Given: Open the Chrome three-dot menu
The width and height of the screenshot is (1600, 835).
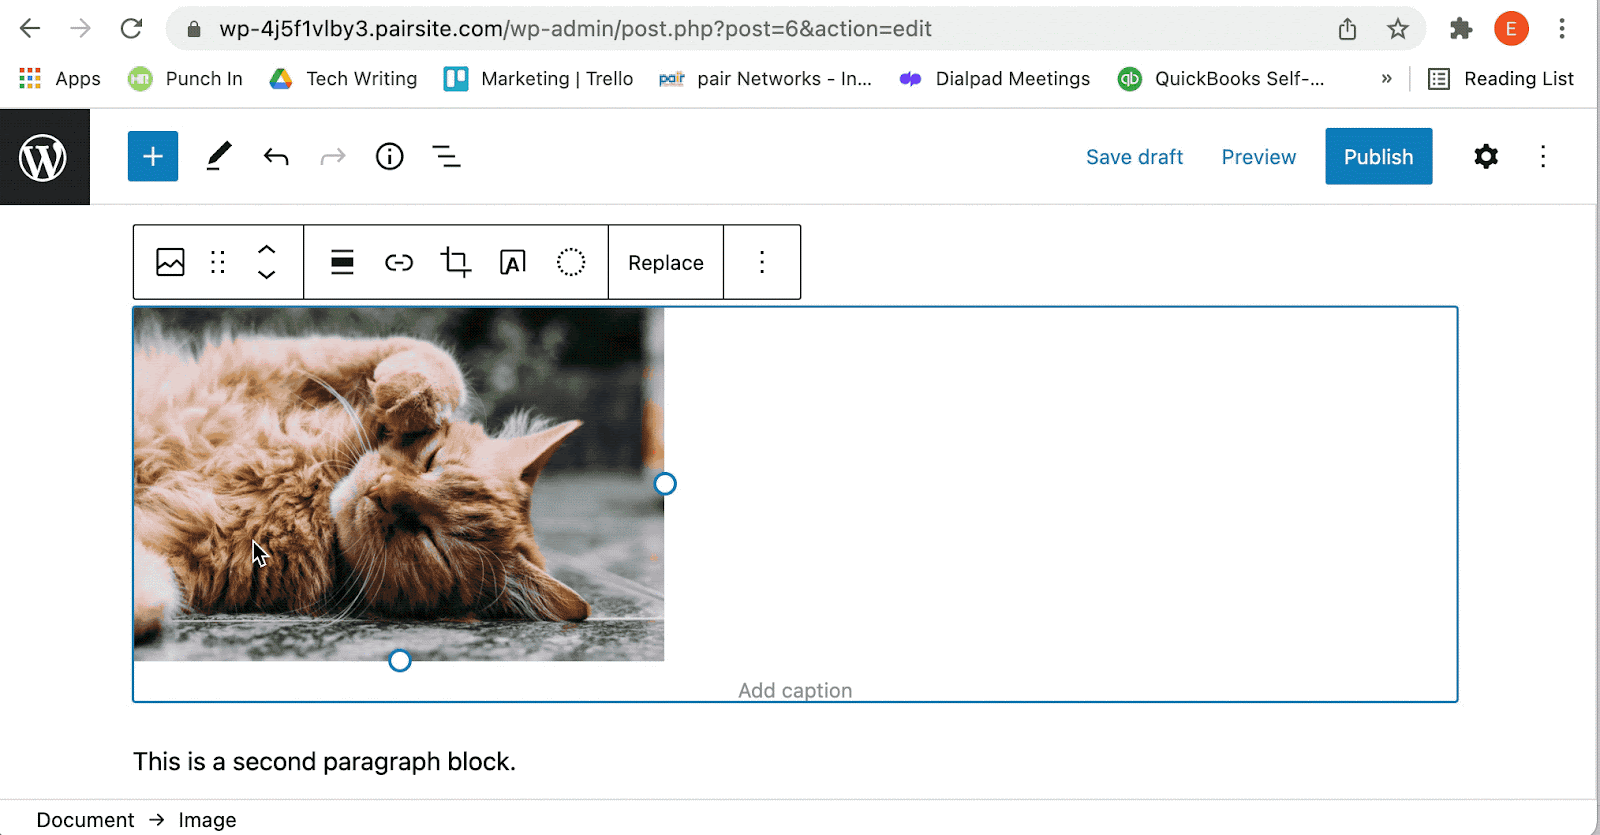Looking at the screenshot, I should point(1561,29).
